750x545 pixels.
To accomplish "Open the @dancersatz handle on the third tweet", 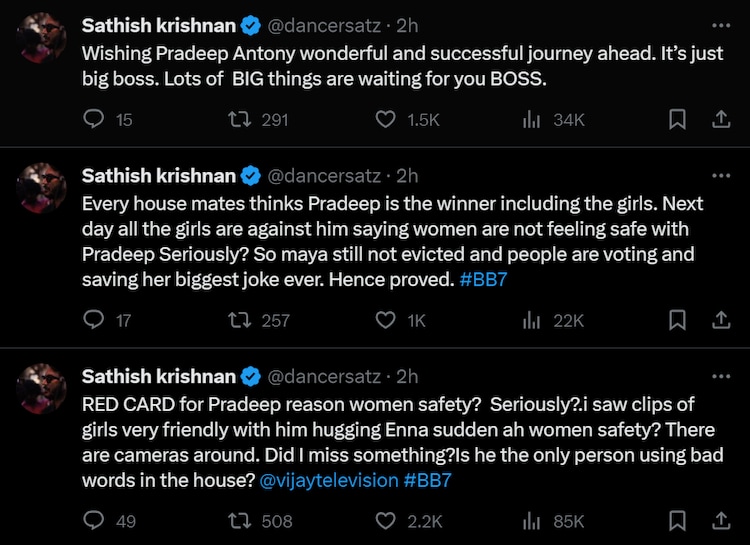I will pos(322,377).
